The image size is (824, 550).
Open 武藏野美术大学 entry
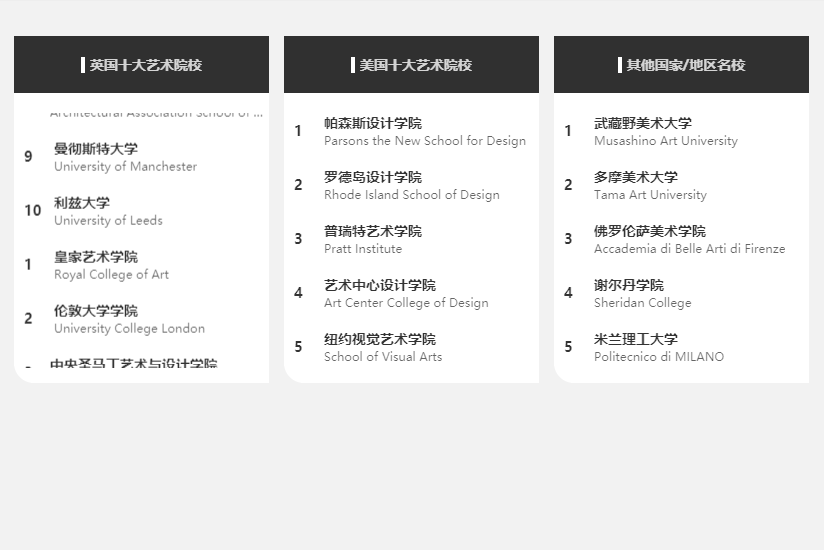click(643, 123)
